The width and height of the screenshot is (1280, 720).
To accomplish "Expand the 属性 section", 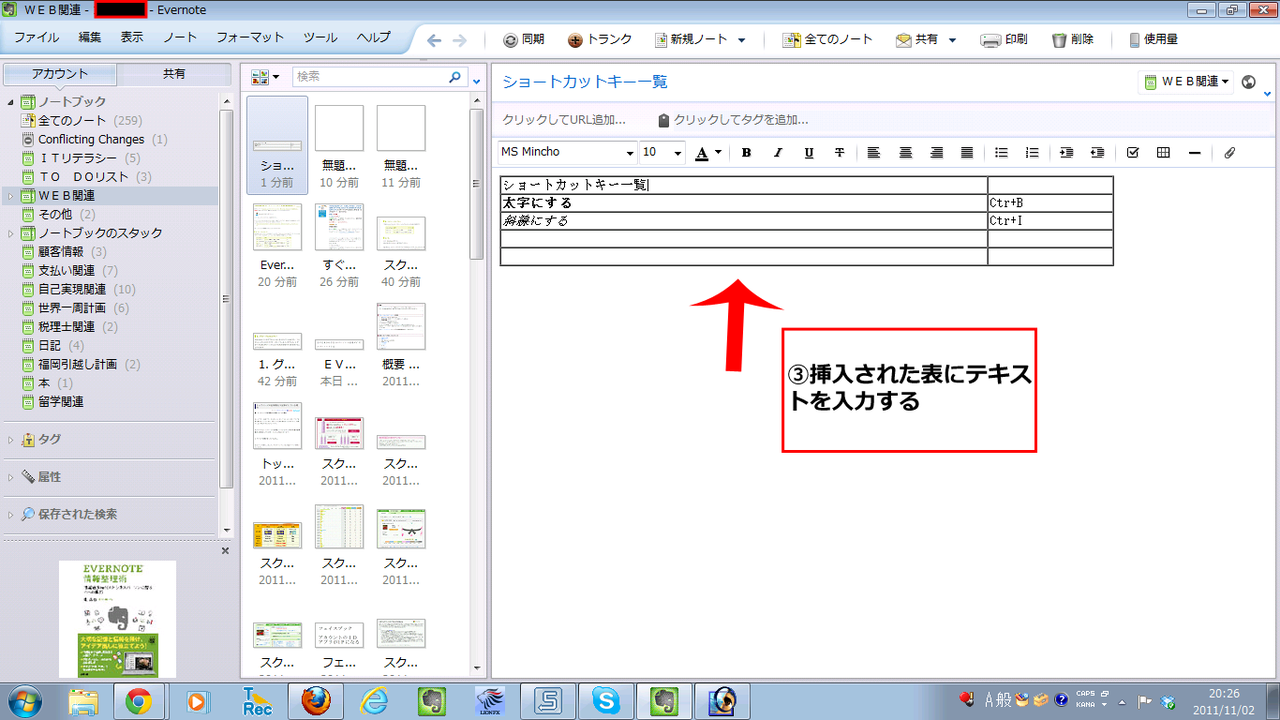I will click(11, 477).
